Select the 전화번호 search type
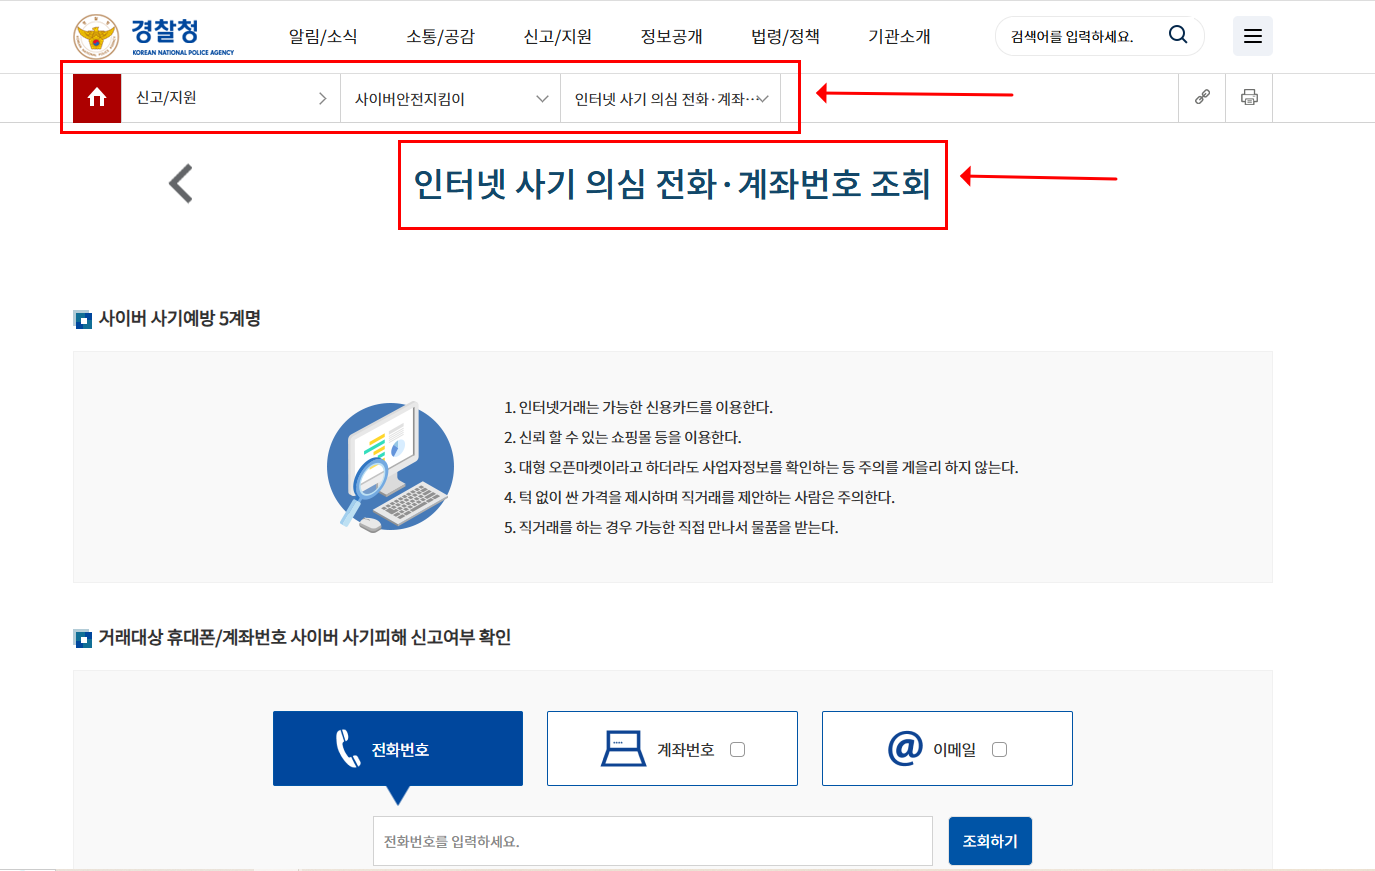 pos(397,748)
